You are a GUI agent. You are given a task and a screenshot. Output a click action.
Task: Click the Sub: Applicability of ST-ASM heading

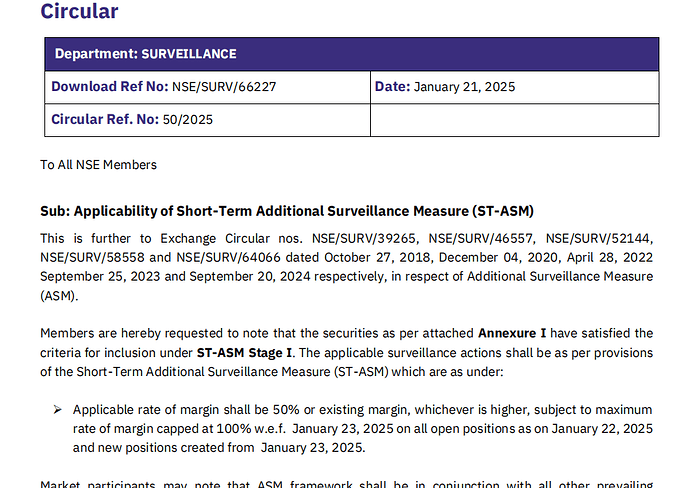pos(287,212)
